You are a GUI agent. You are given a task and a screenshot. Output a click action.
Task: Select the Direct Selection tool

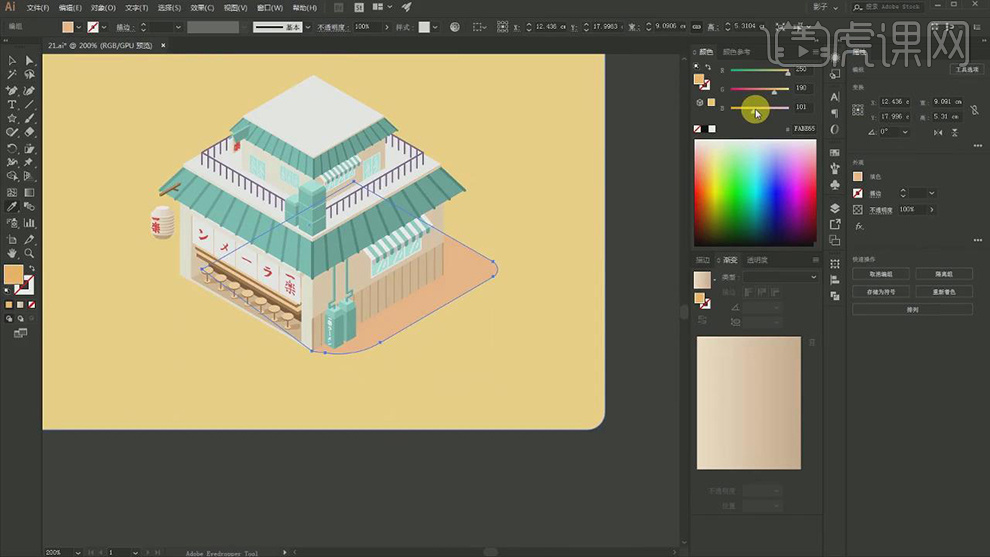tap(29, 61)
